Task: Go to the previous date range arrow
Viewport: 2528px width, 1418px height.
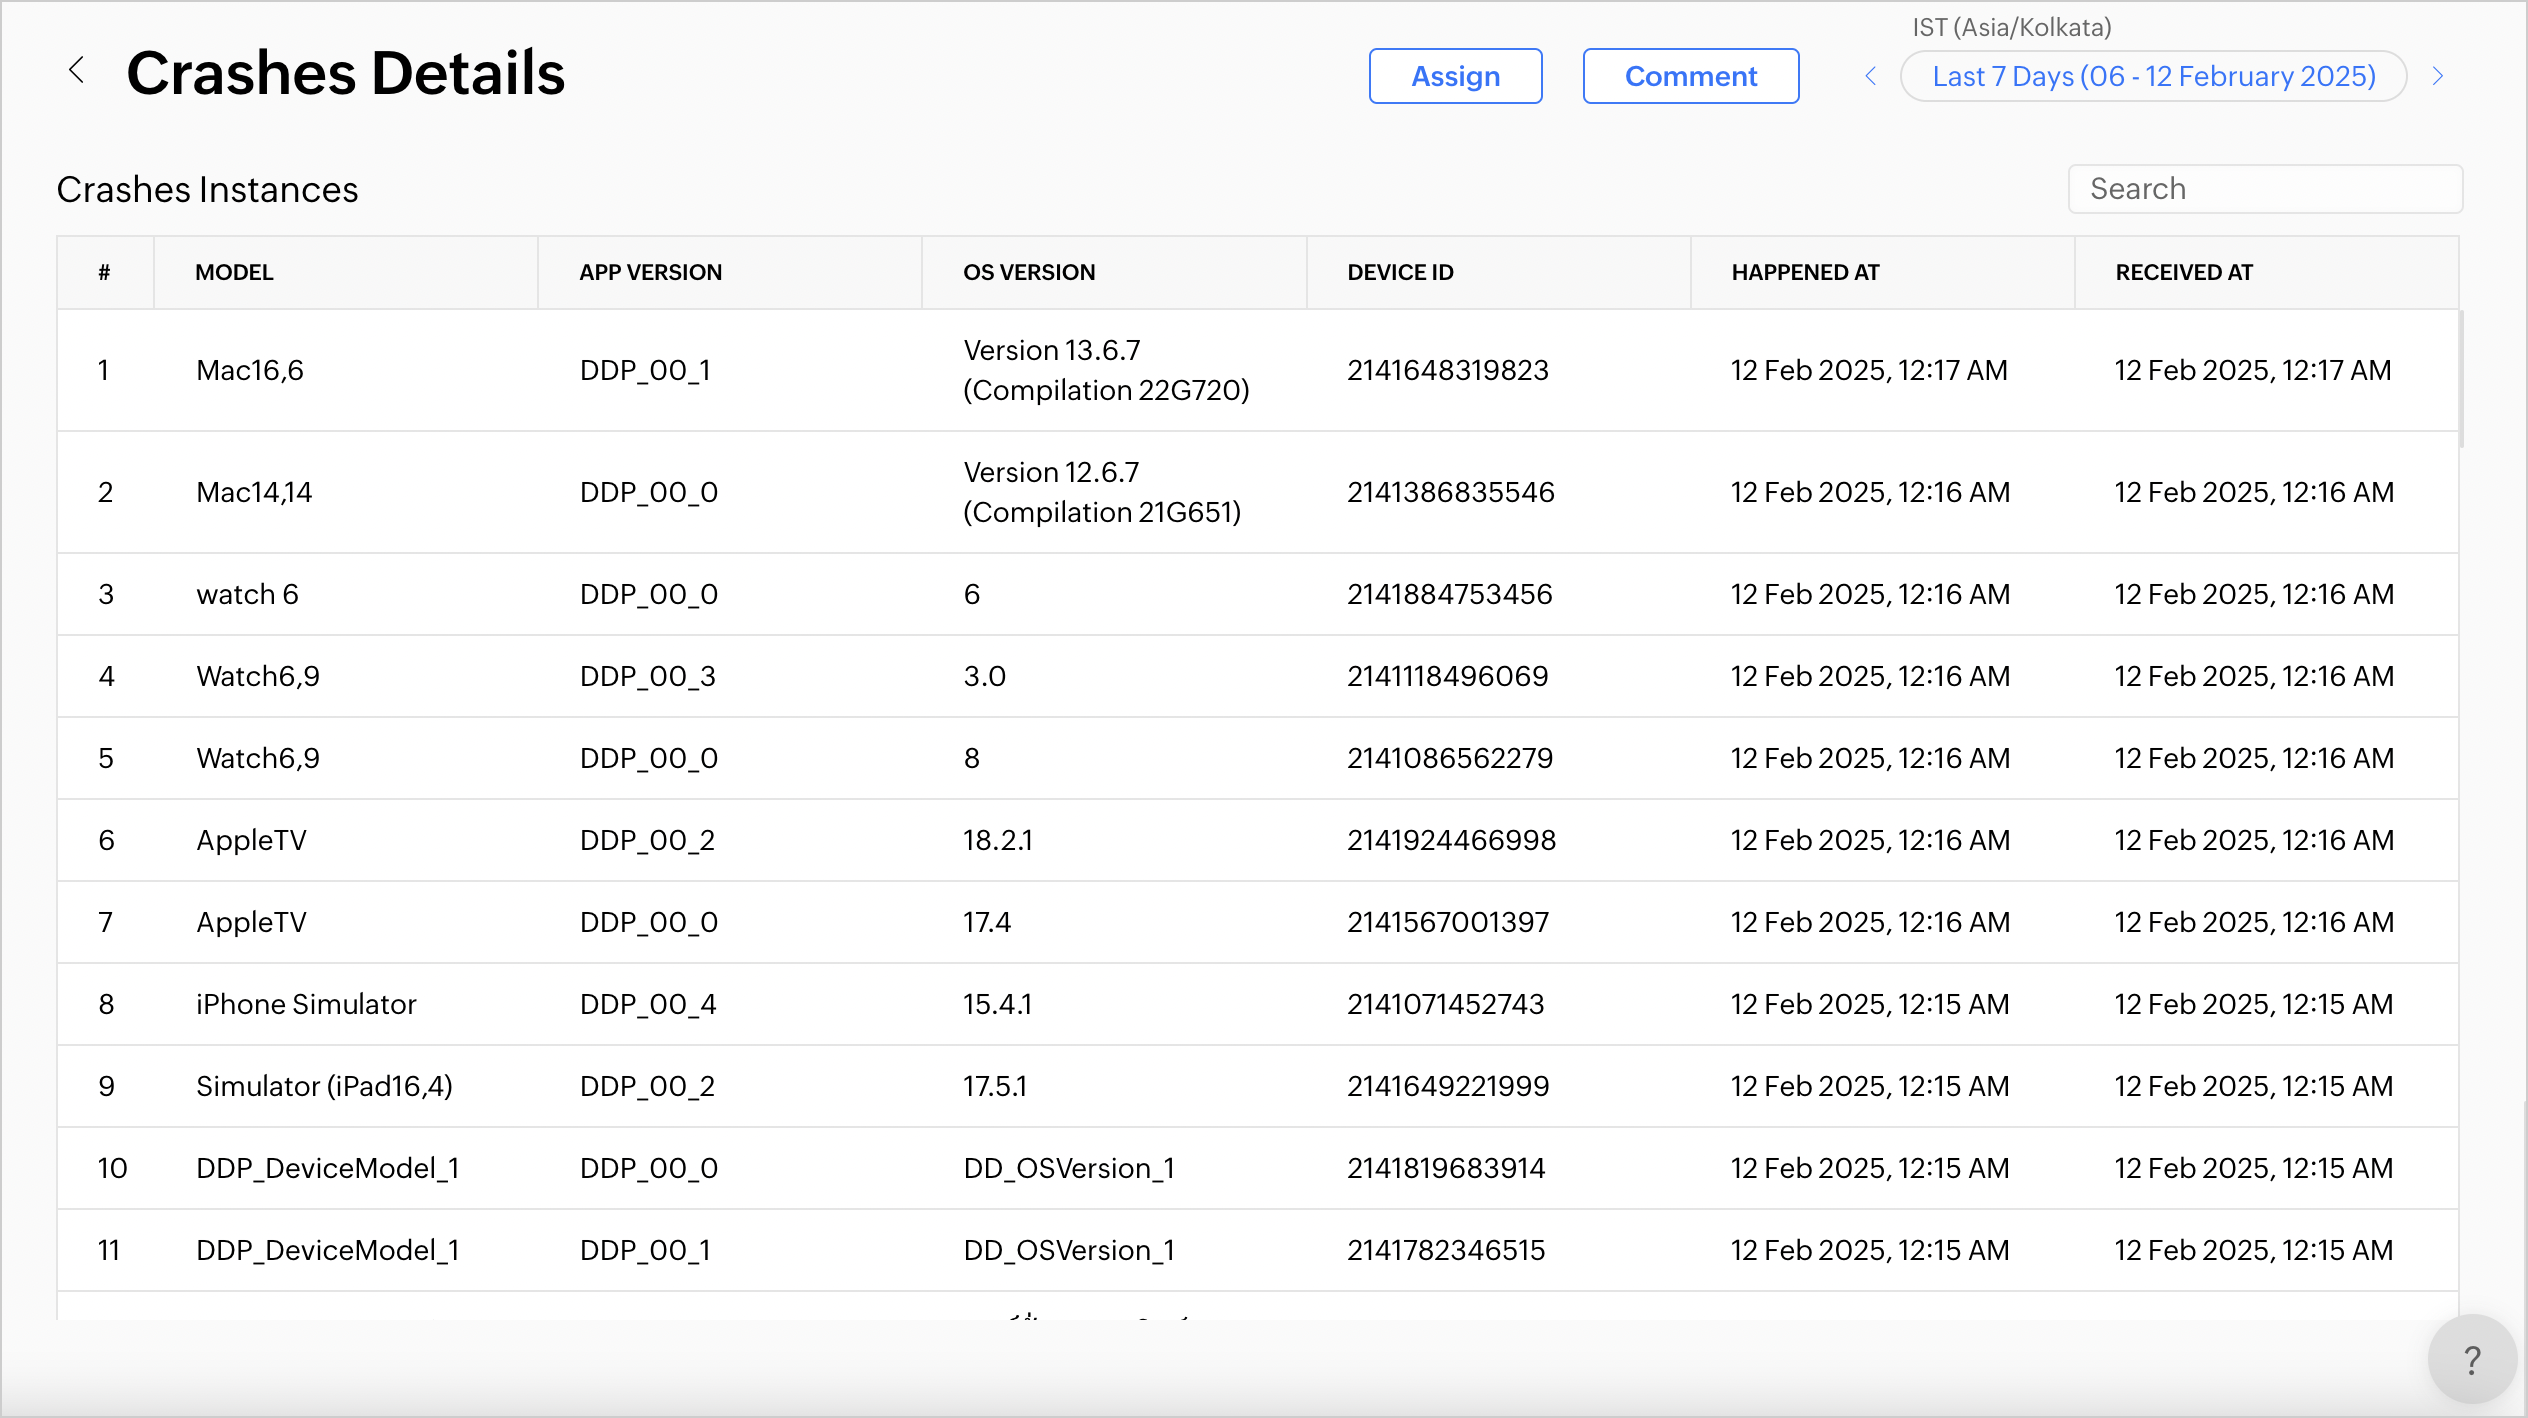Action: (x=1870, y=76)
